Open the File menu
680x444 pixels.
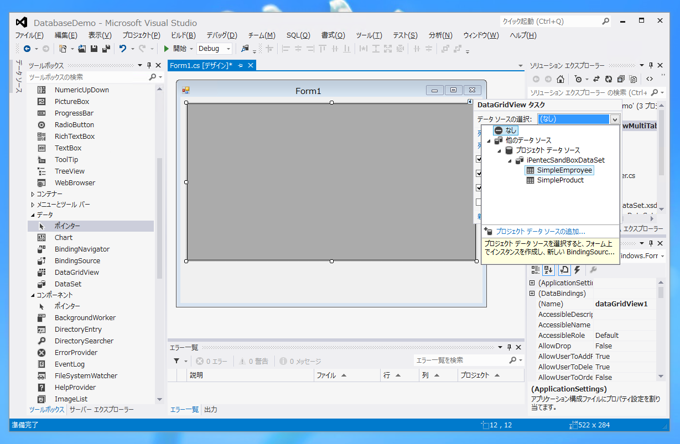29,36
